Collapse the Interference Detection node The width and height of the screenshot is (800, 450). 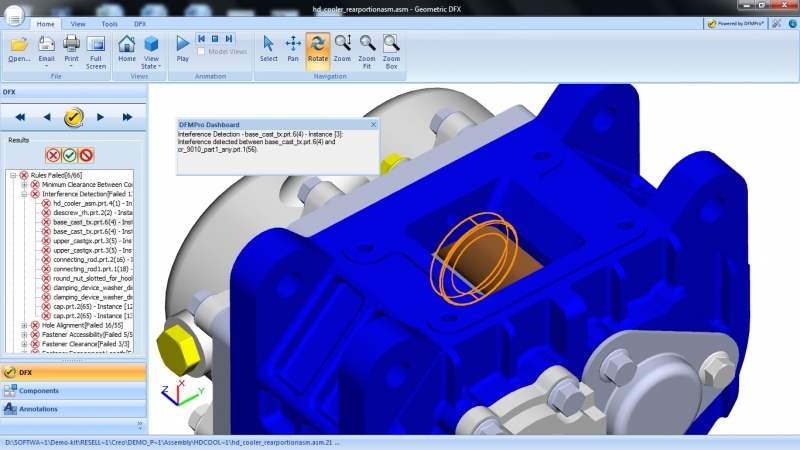[24, 194]
